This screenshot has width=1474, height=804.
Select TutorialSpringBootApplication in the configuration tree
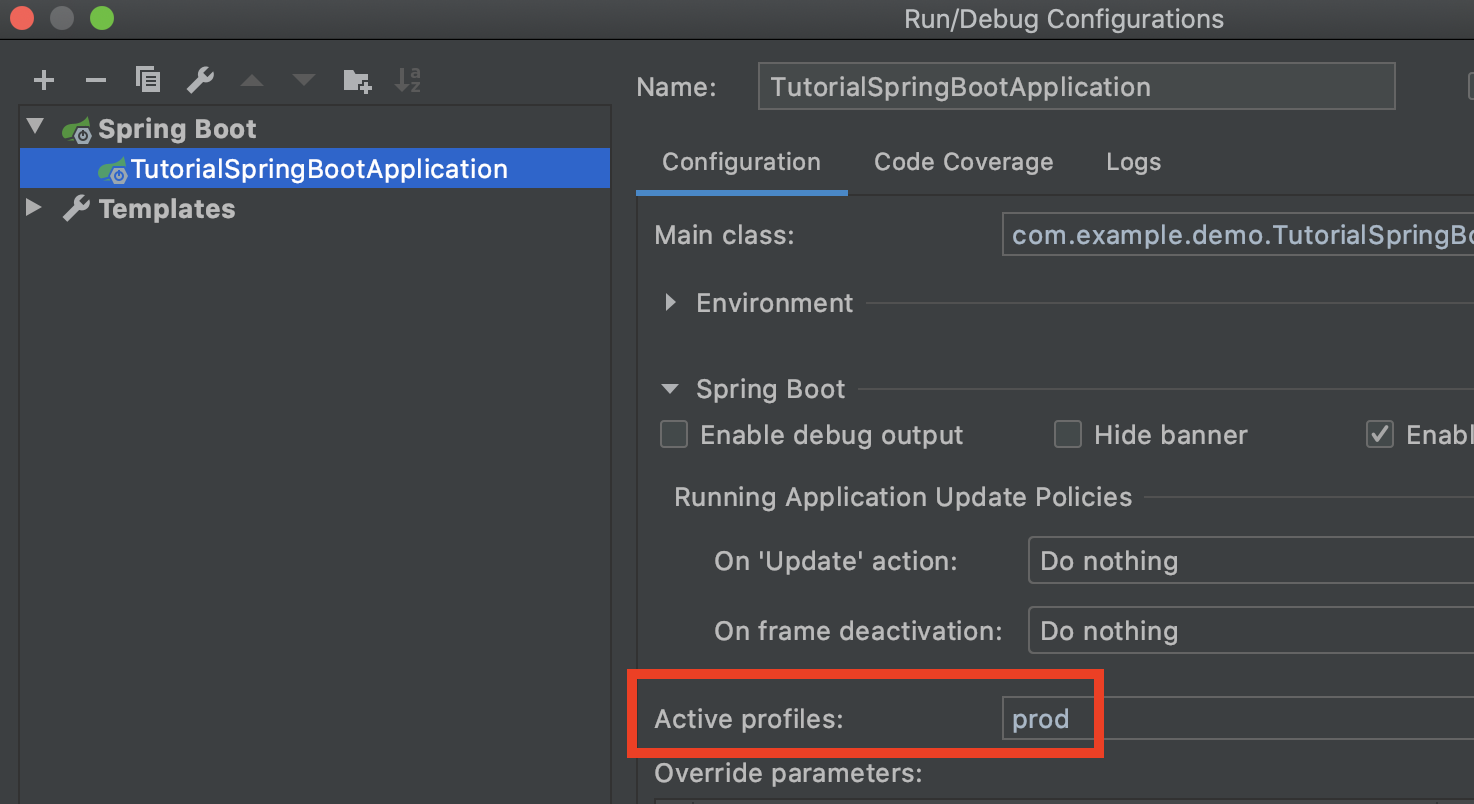pos(319,169)
